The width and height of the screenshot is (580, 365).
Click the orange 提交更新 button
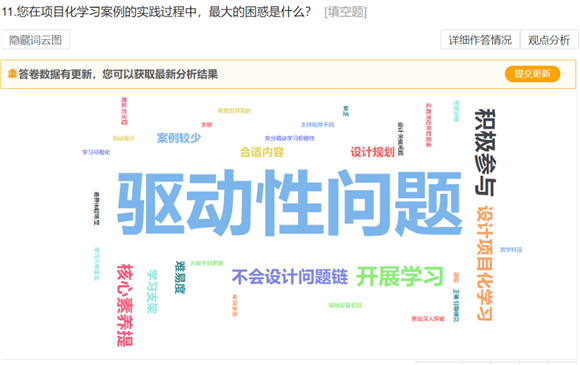(532, 74)
